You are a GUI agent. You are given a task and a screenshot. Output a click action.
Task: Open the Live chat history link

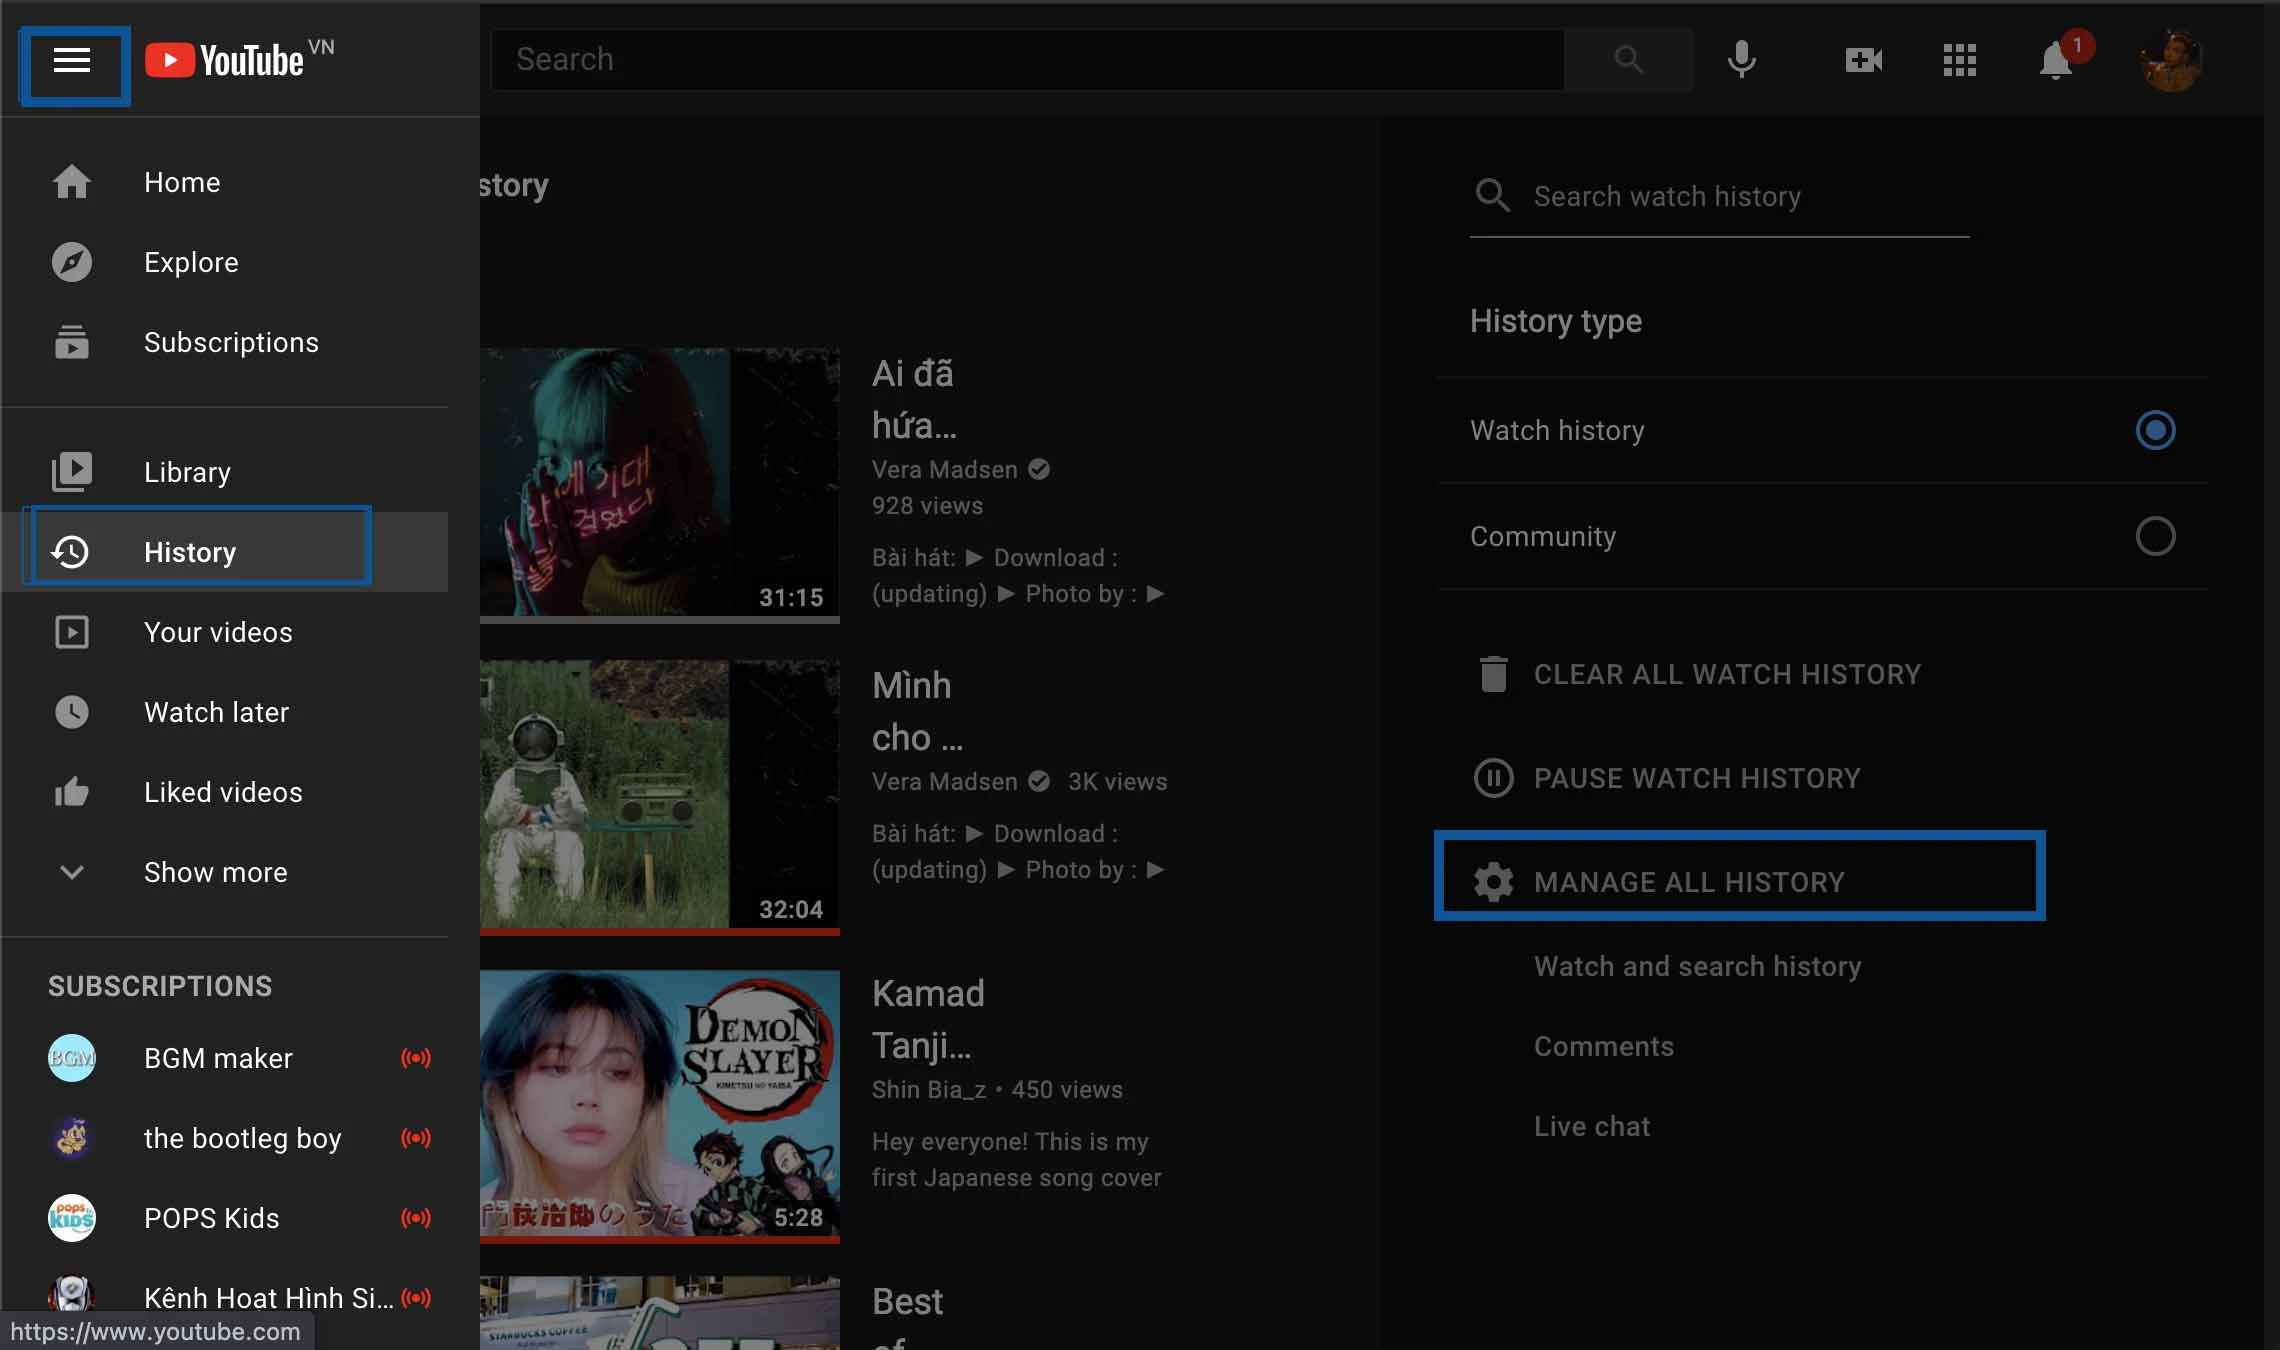tap(1592, 1126)
